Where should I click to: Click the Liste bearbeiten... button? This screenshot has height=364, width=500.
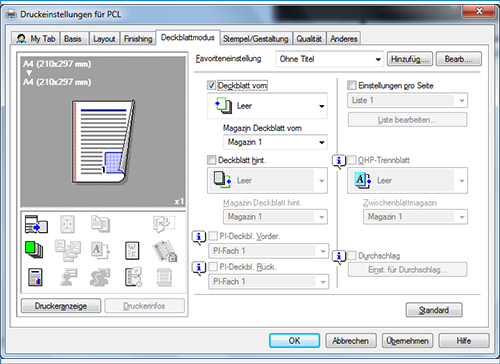point(407,120)
